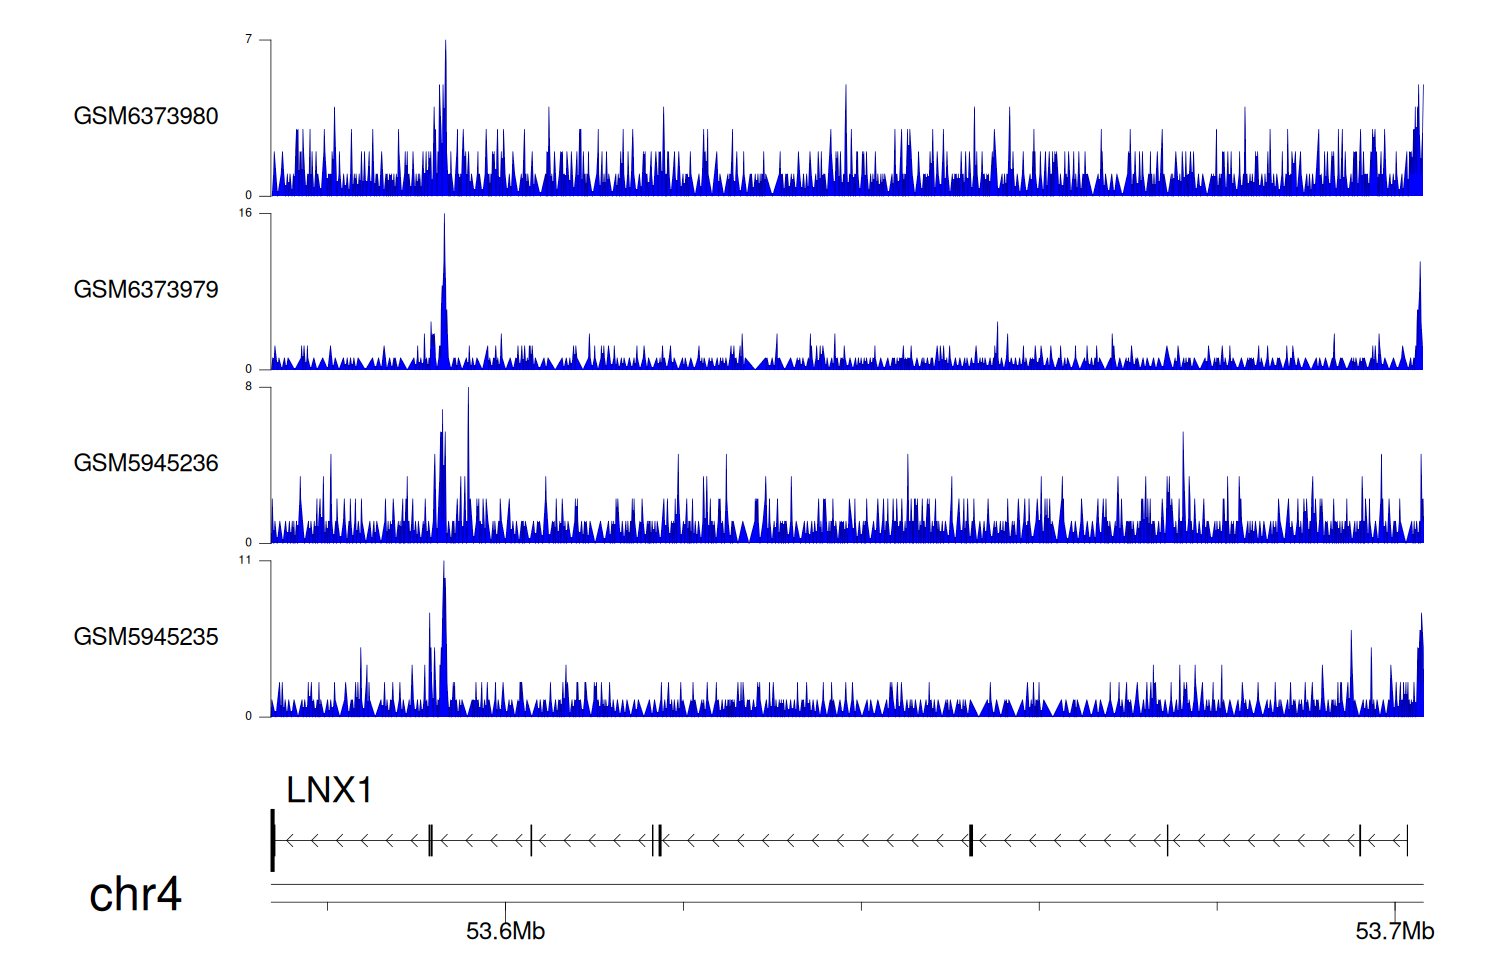Select the GSM6373979 track label

tap(146, 290)
